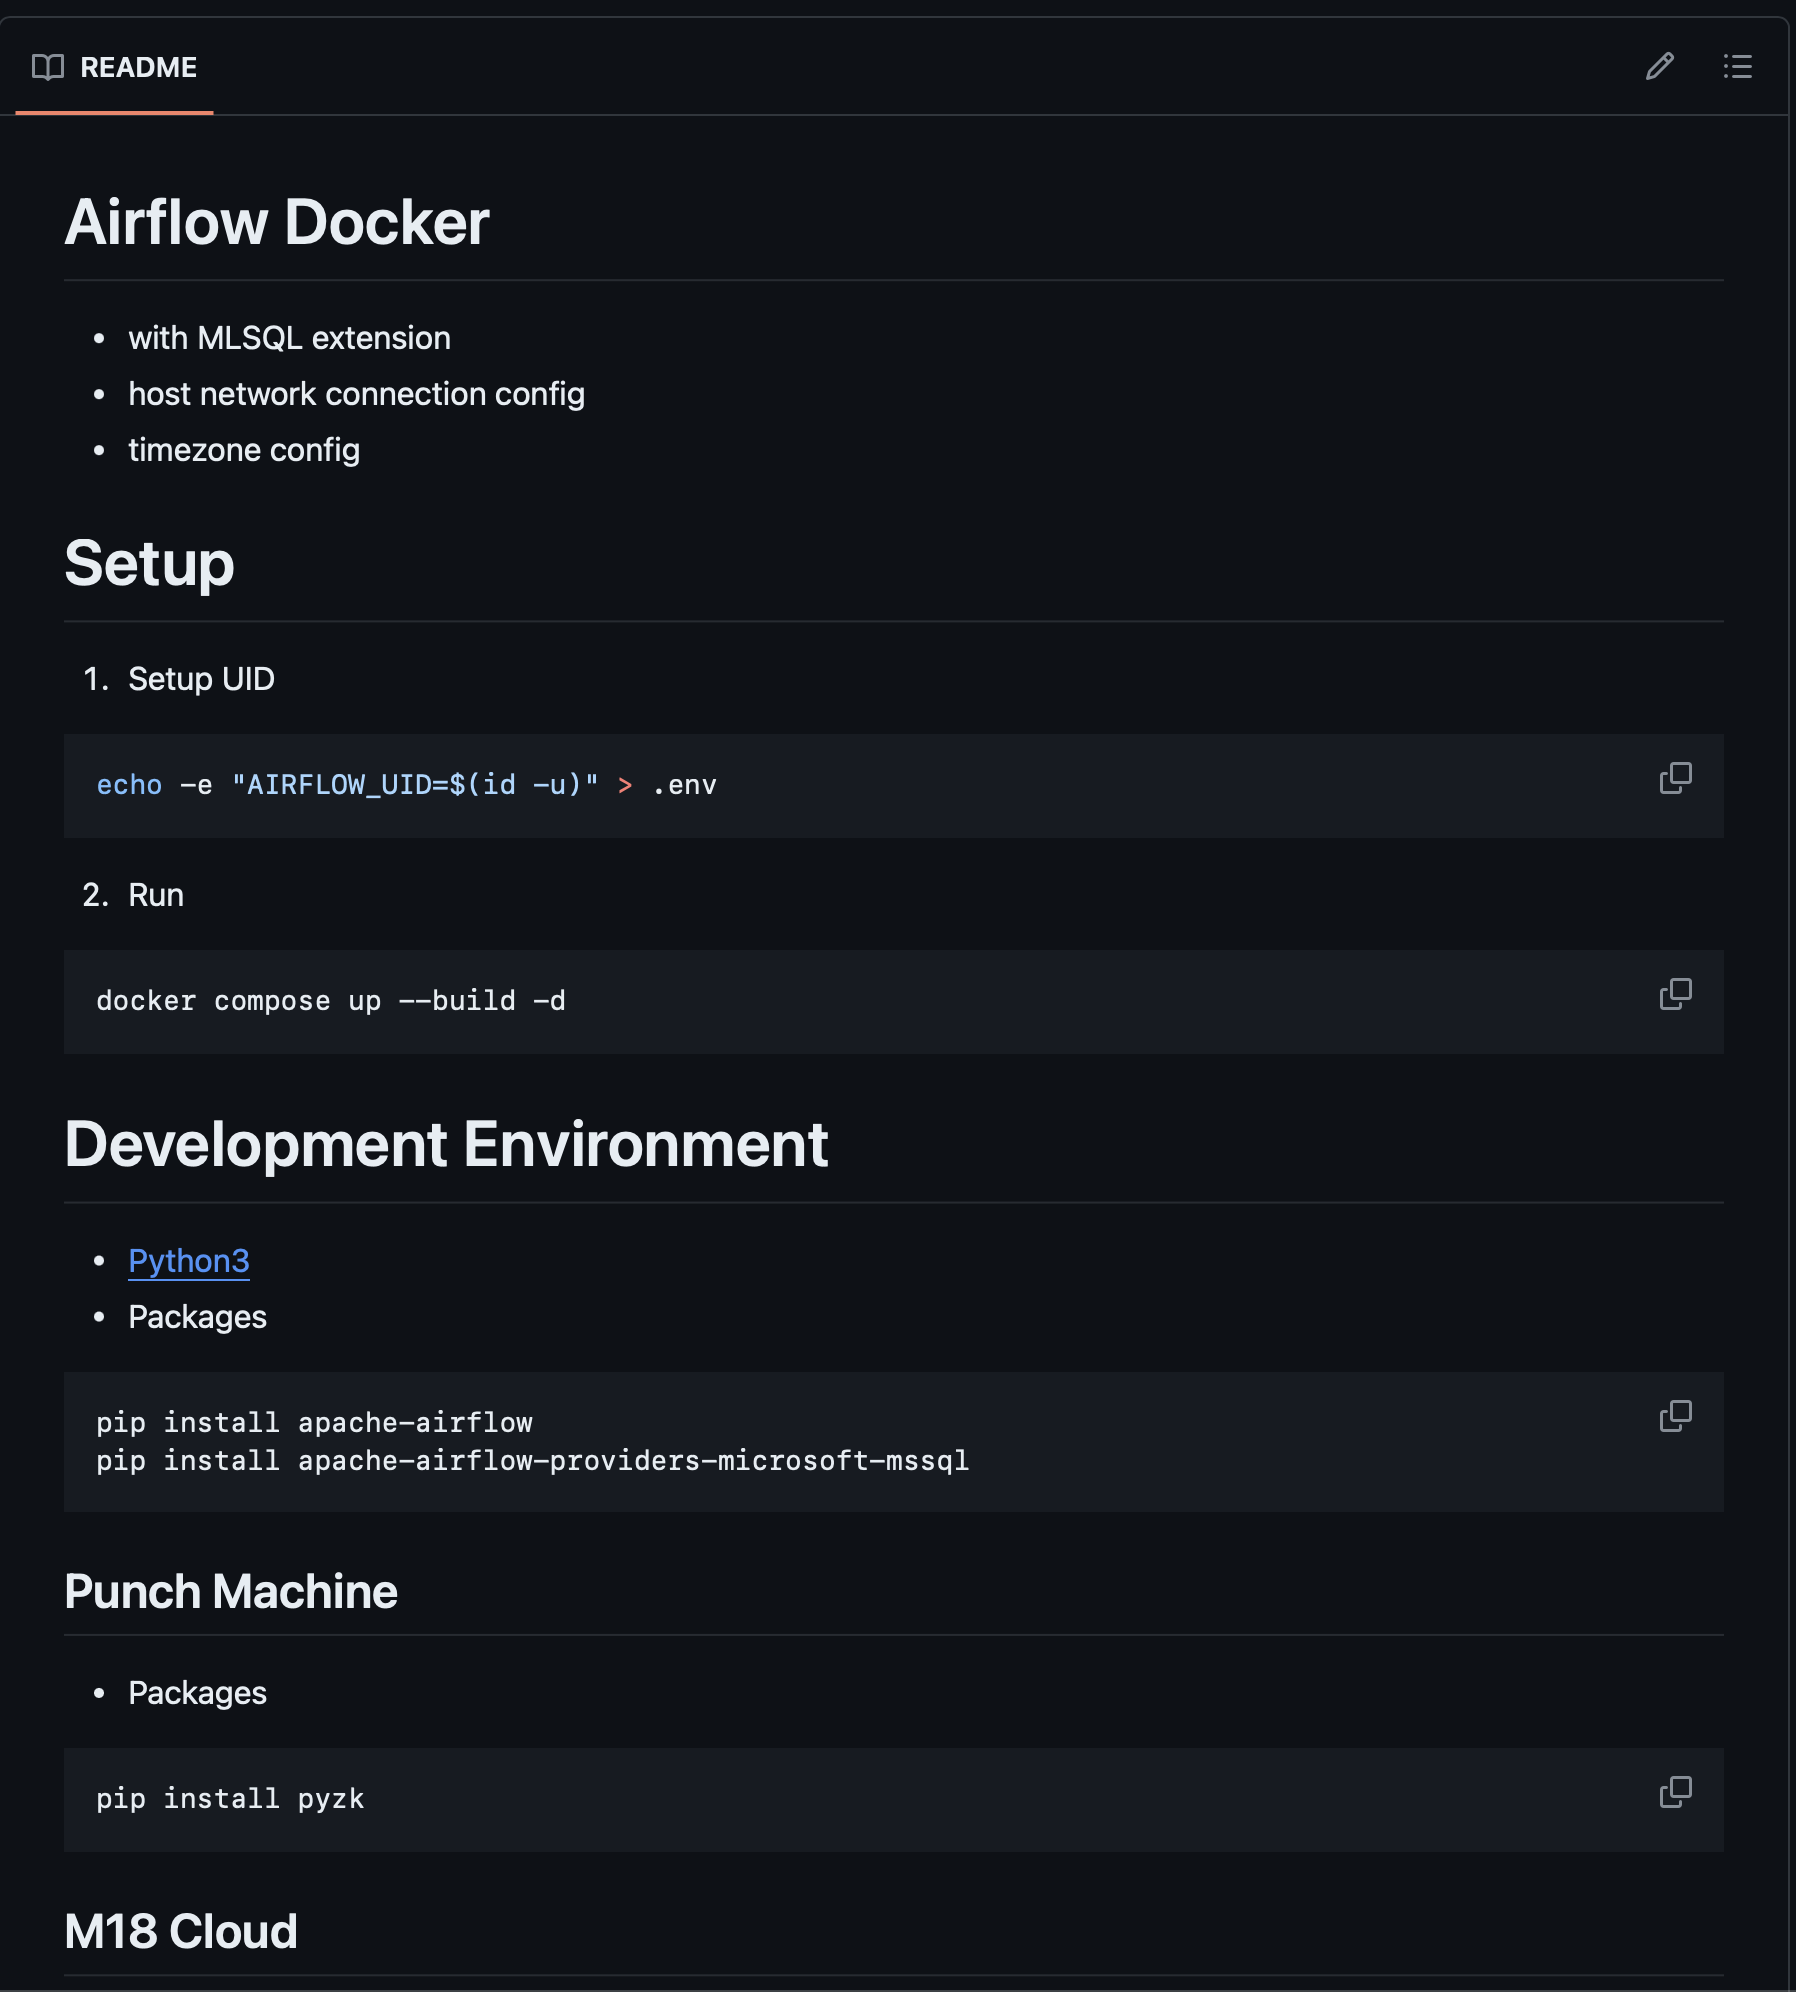
Task: Open the Python3 link
Action: coord(189,1261)
